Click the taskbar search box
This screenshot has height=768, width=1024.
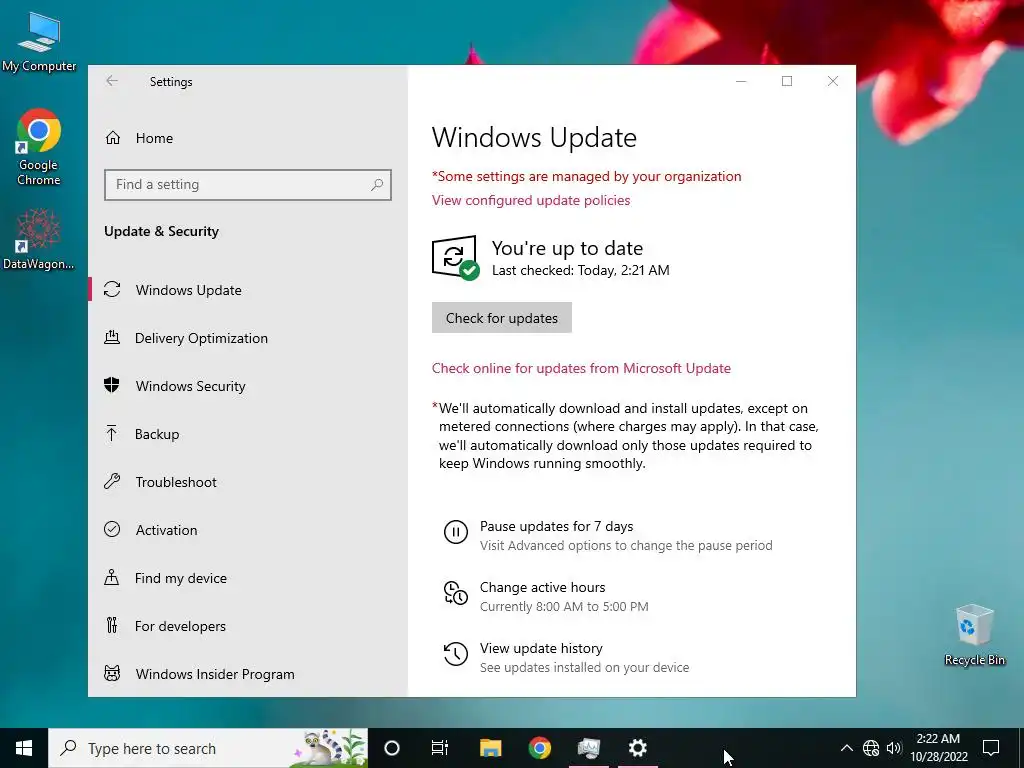[x=208, y=748]
